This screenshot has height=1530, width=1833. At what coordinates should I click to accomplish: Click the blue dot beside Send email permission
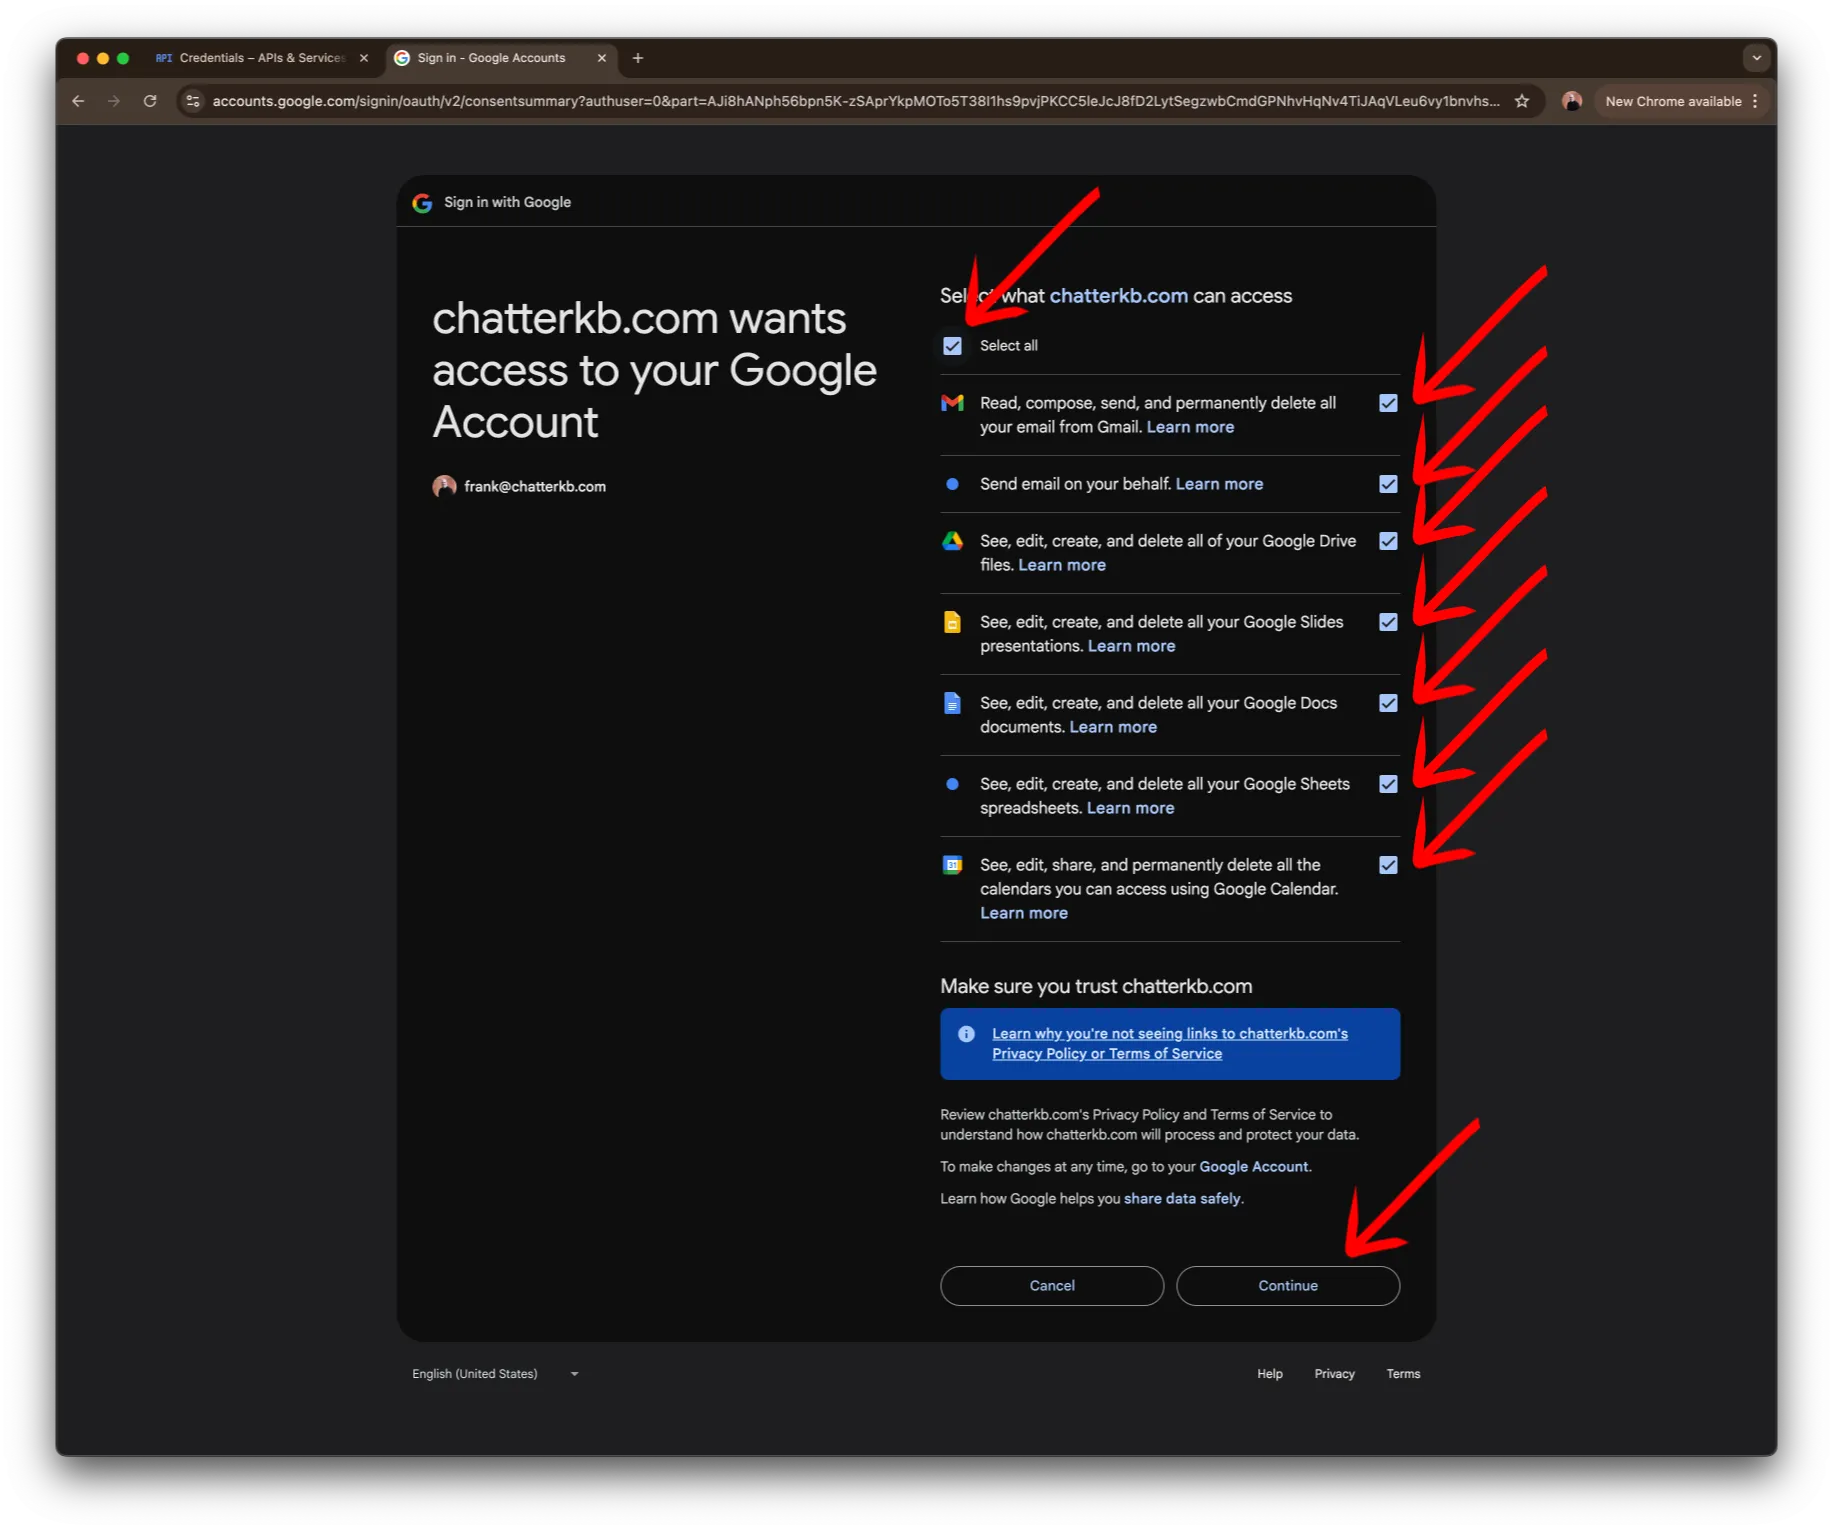[952, 484]
